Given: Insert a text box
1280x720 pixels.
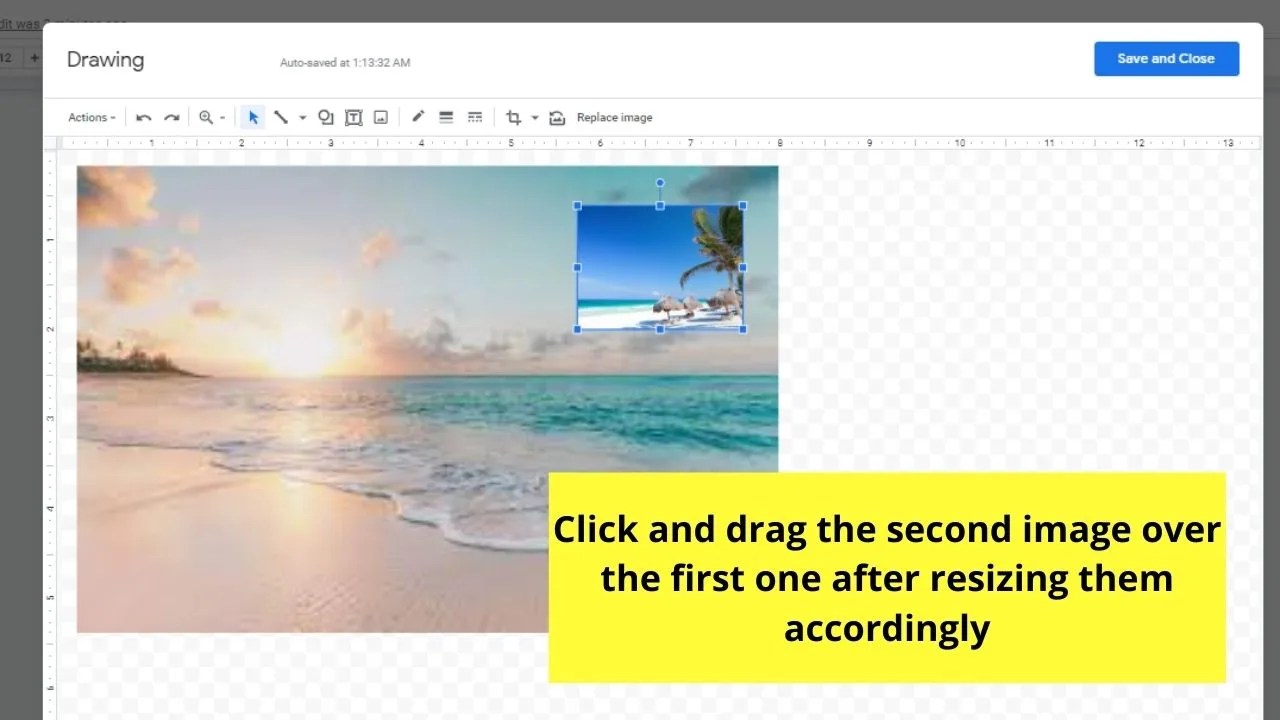Looking at the screenshot, I should (x=353, y=117).
